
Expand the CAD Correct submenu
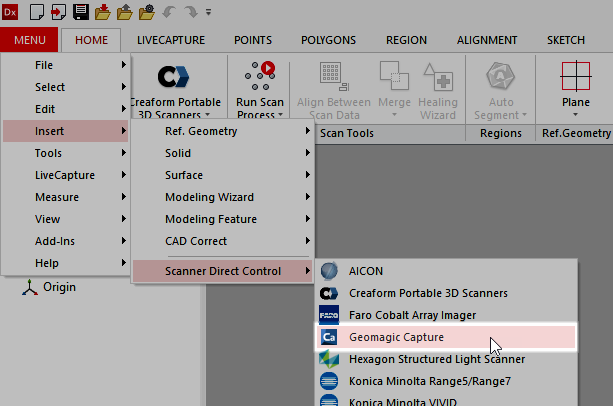223,241
